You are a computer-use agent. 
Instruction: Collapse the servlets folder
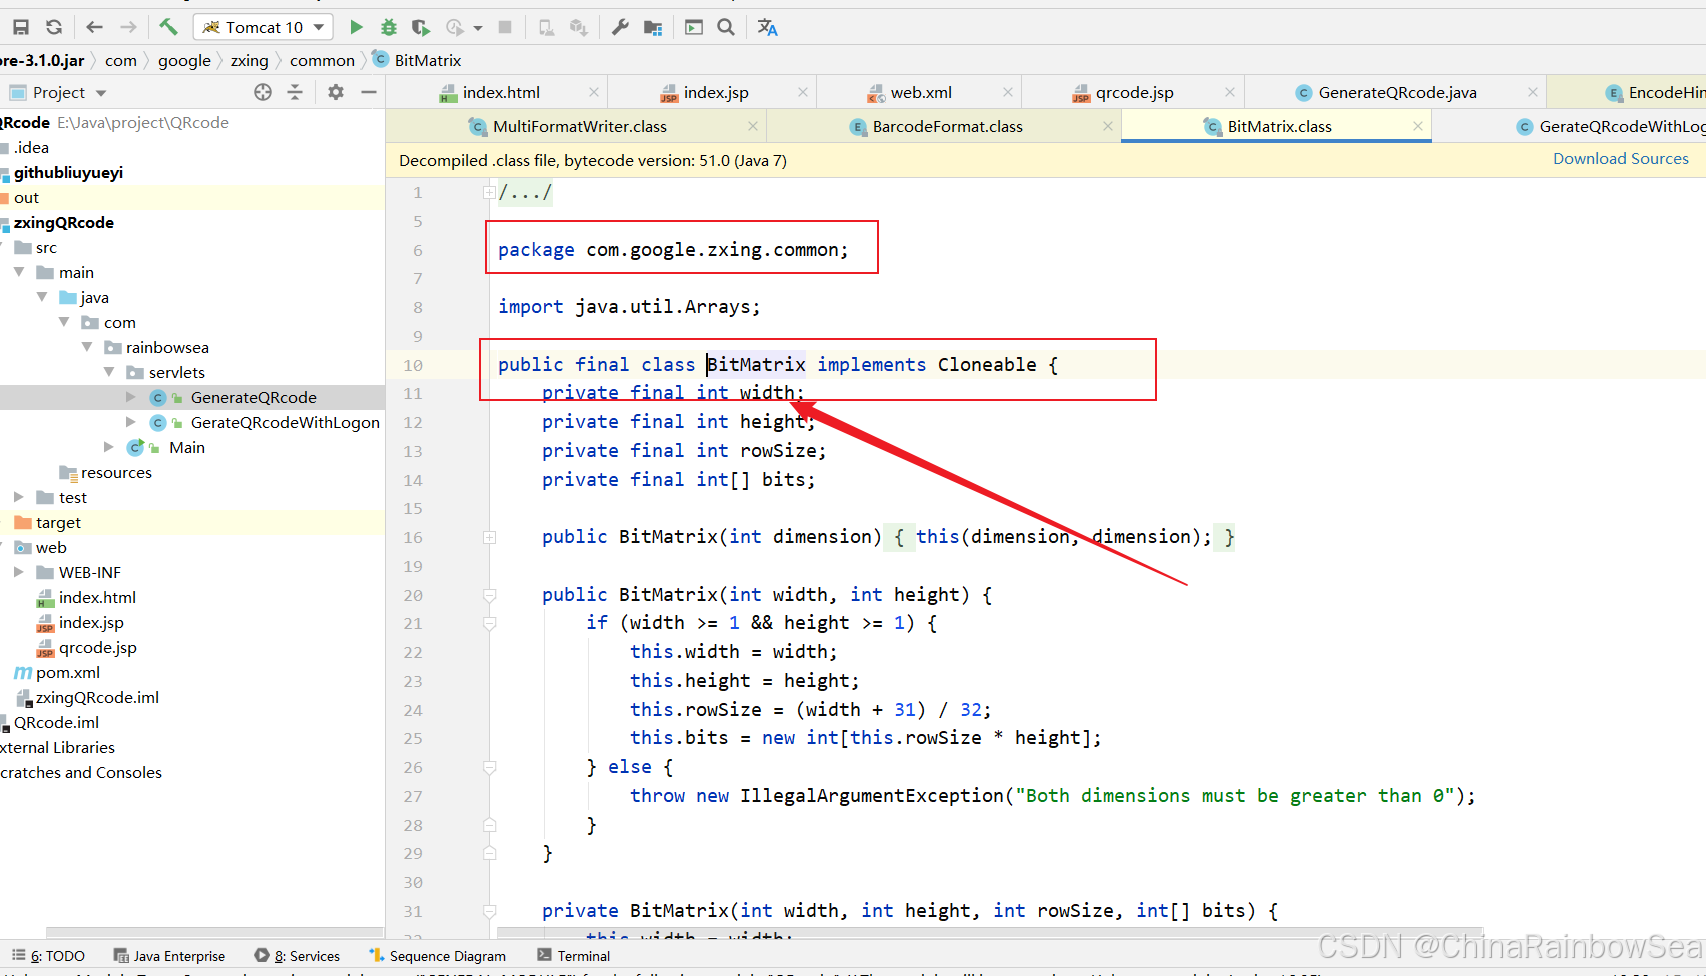point(109,372)
